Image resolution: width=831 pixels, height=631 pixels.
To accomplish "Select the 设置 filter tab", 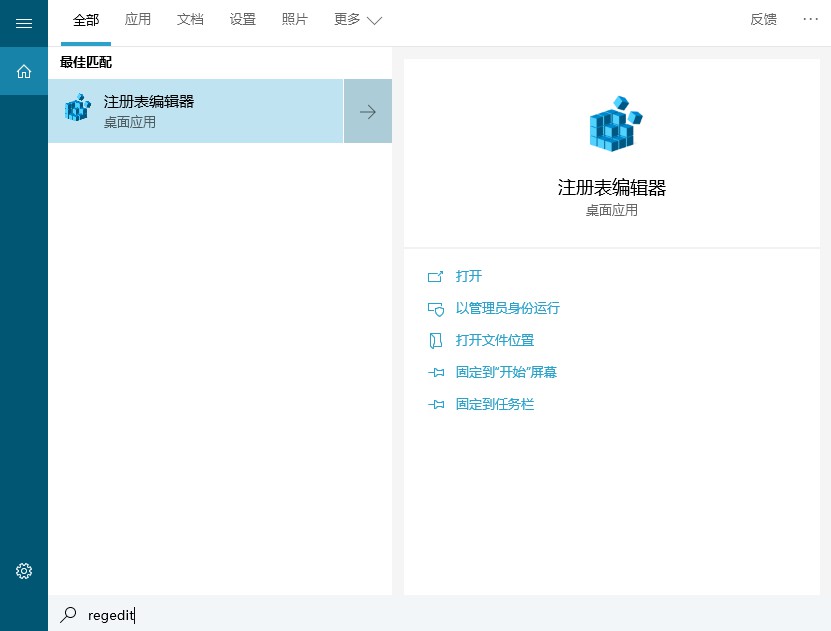I will pyautogui.click(x=242, y=20).
